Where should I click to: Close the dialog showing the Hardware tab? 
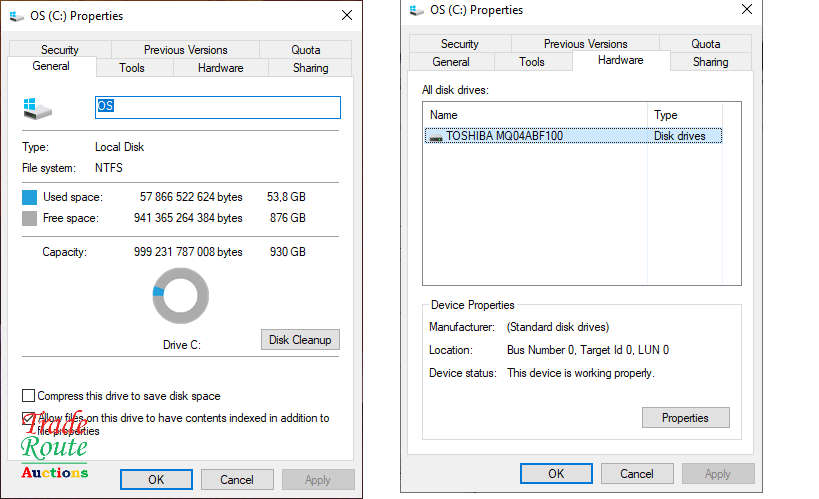pyautogui.click(x=746, y=10)
